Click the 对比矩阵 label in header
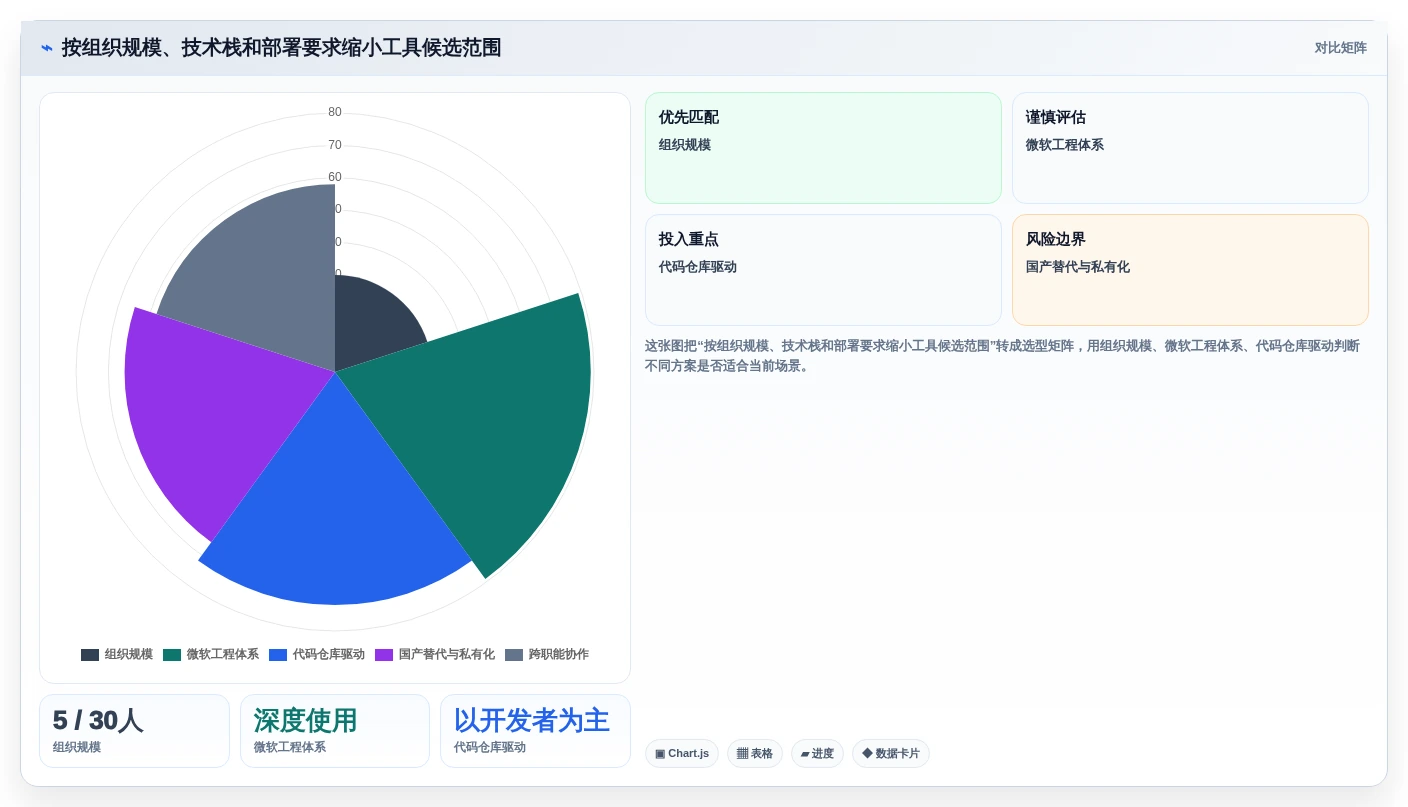 (x=1340, y=48)
